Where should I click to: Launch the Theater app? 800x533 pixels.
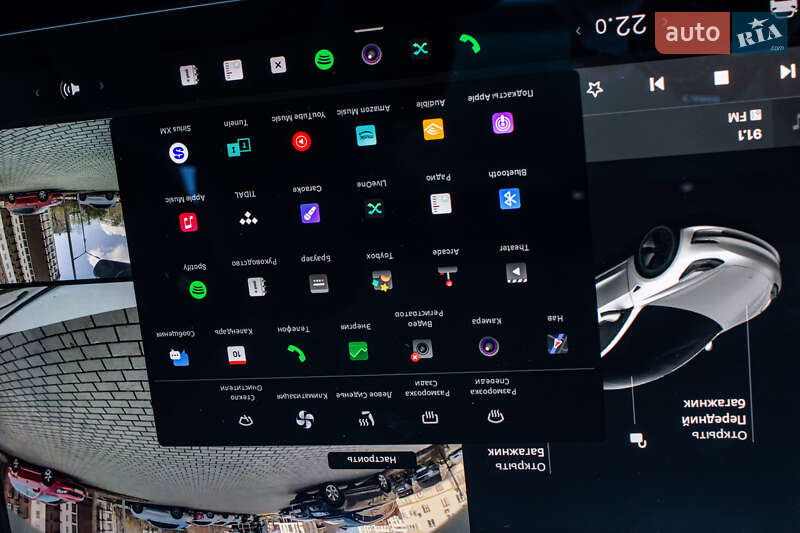click(515, 272)
